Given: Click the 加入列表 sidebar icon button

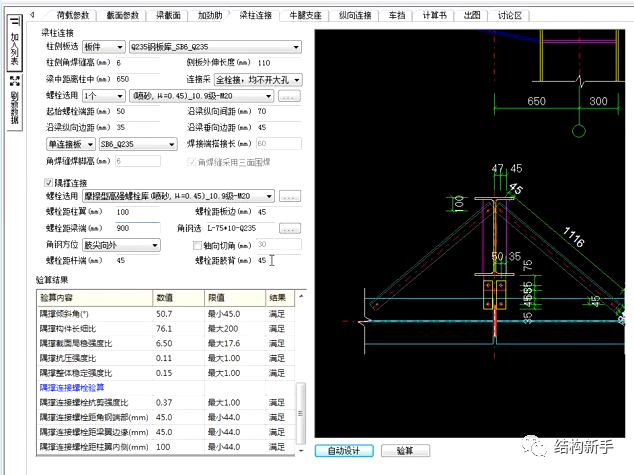Looking at the screenshot, I should [15, 43].
